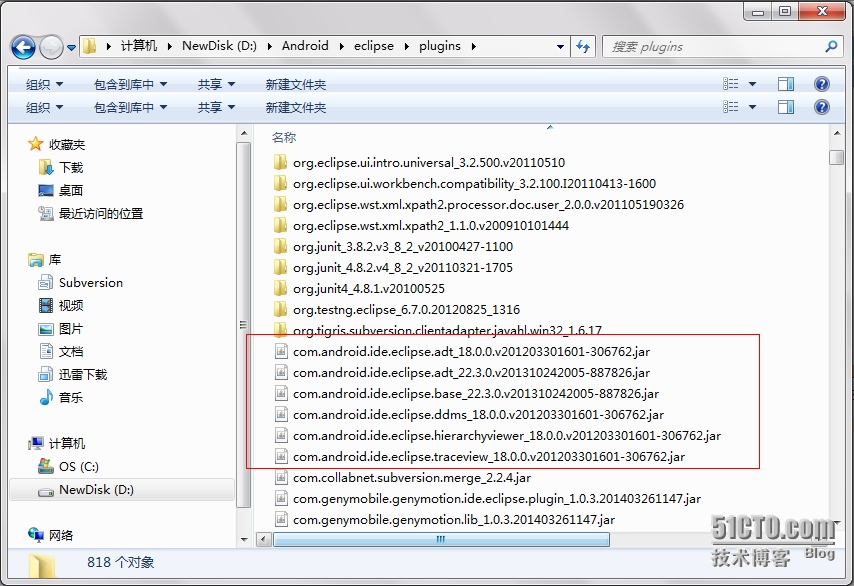The height and width of the screenshot is (586, 854).
Task: Open the Subversion library
Action: [90, 283]
